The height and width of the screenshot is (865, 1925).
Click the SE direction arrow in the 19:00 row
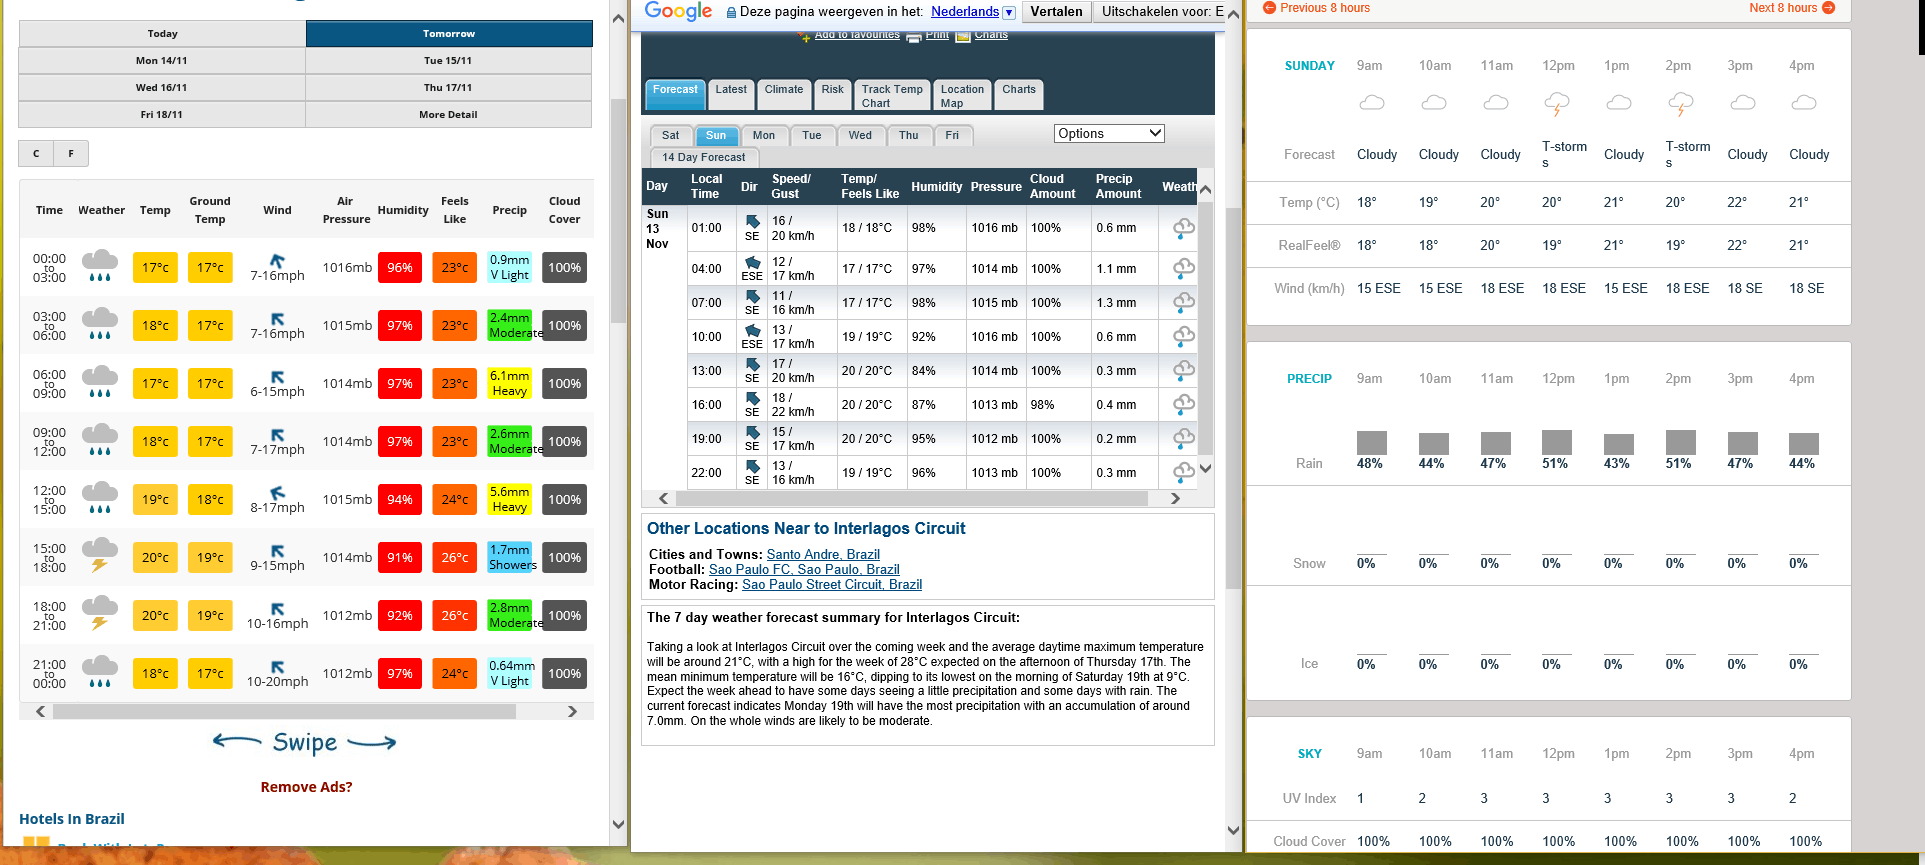(x=752, y=432)
